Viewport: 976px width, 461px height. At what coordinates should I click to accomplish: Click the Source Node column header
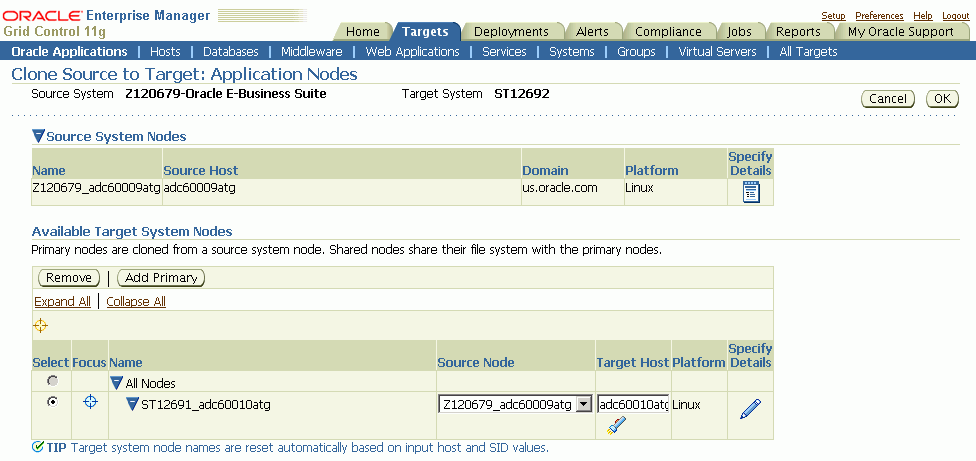point(476,362)
